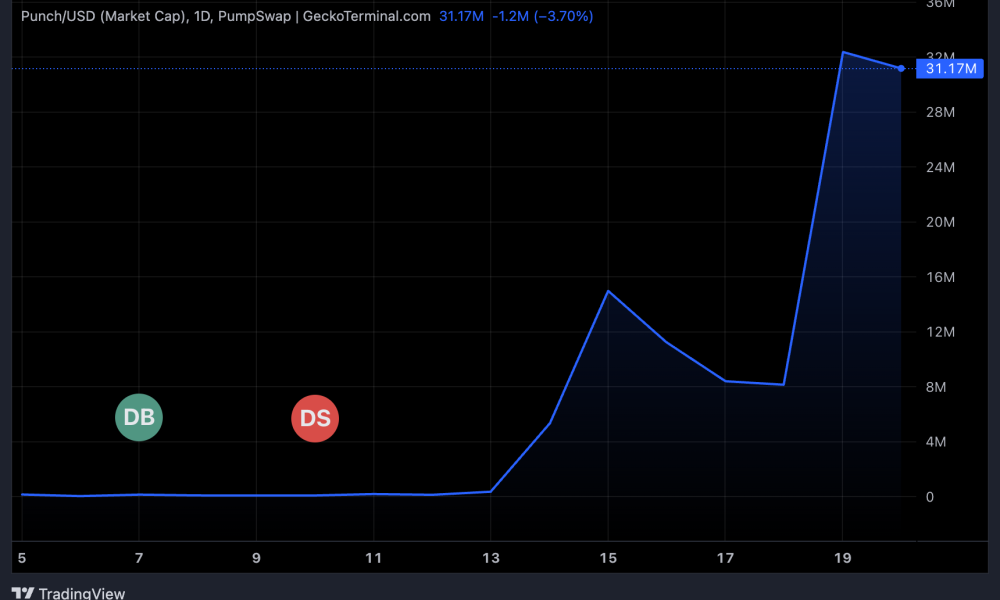1000x600 pixels.
Task: Click the TV logo icon bottom left
Action: pos(24,592)
